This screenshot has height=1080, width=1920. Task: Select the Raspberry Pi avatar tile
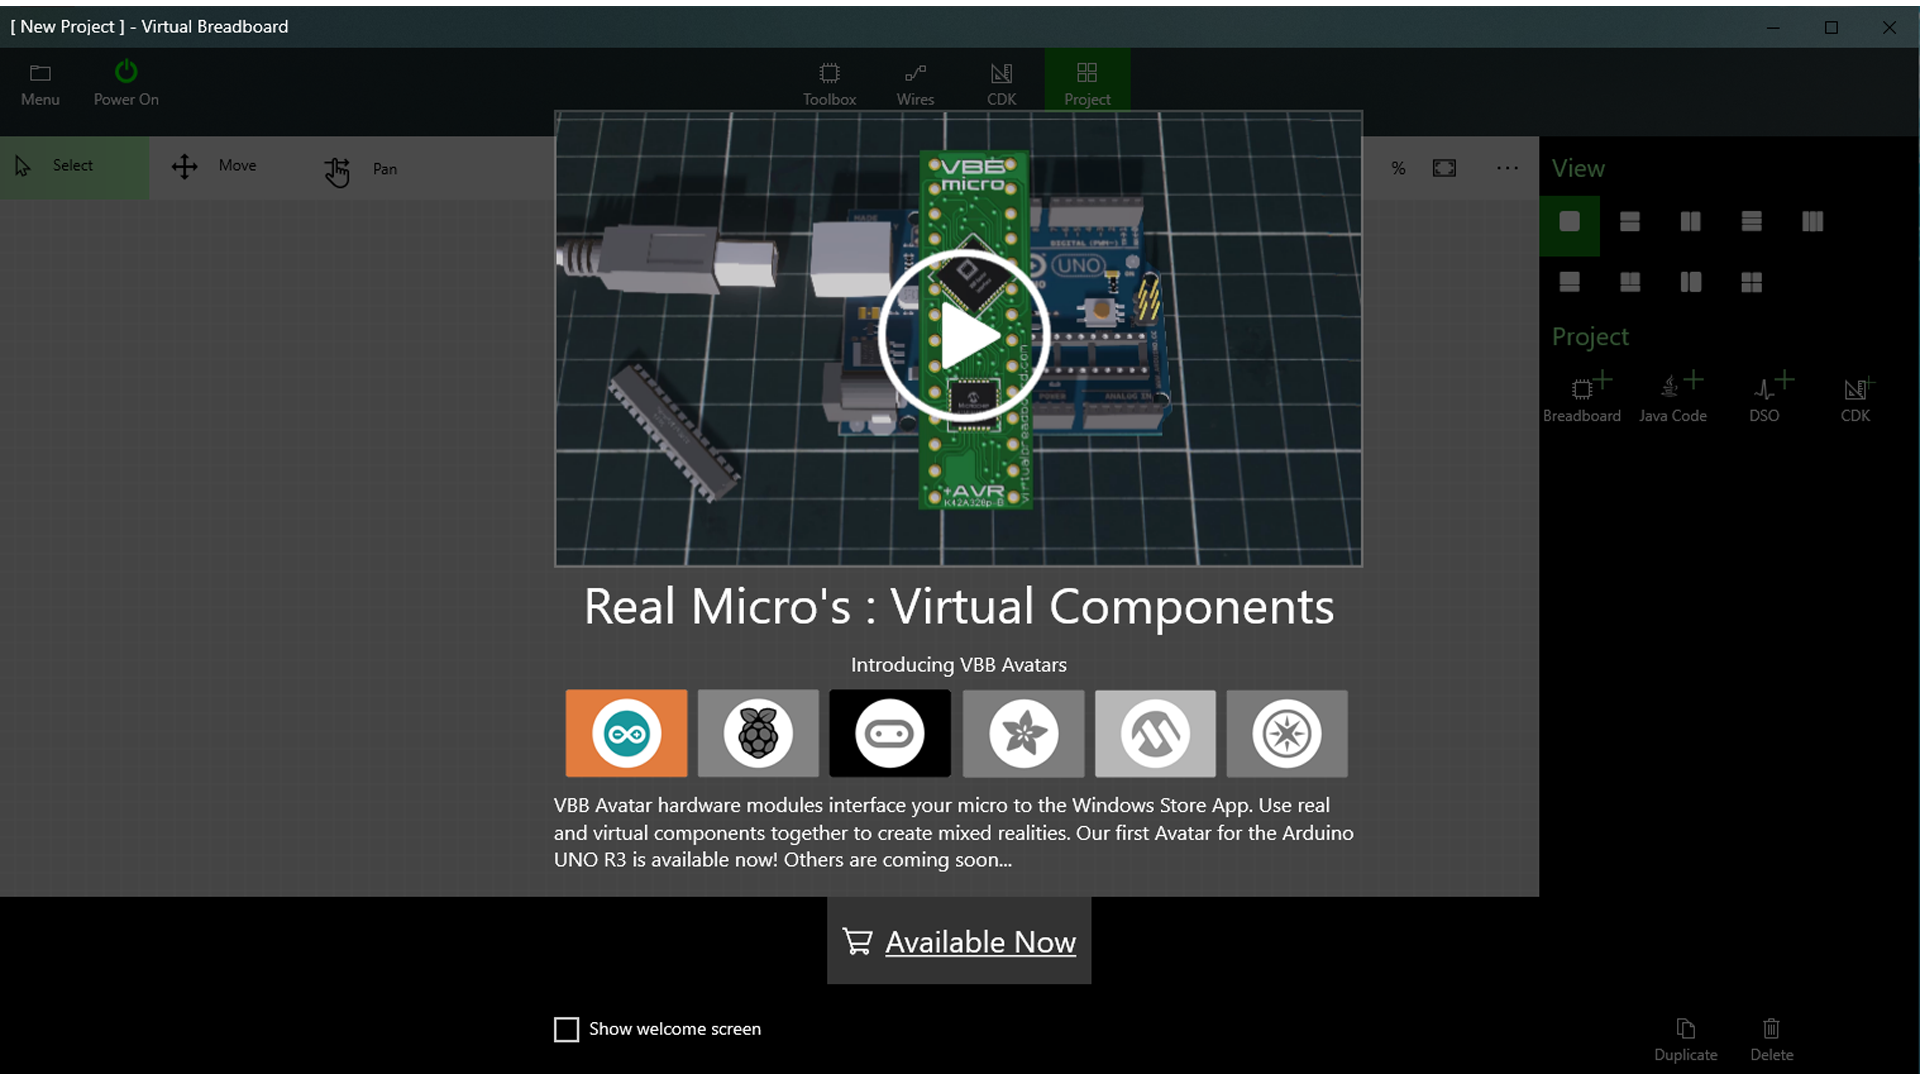[758, 733]
